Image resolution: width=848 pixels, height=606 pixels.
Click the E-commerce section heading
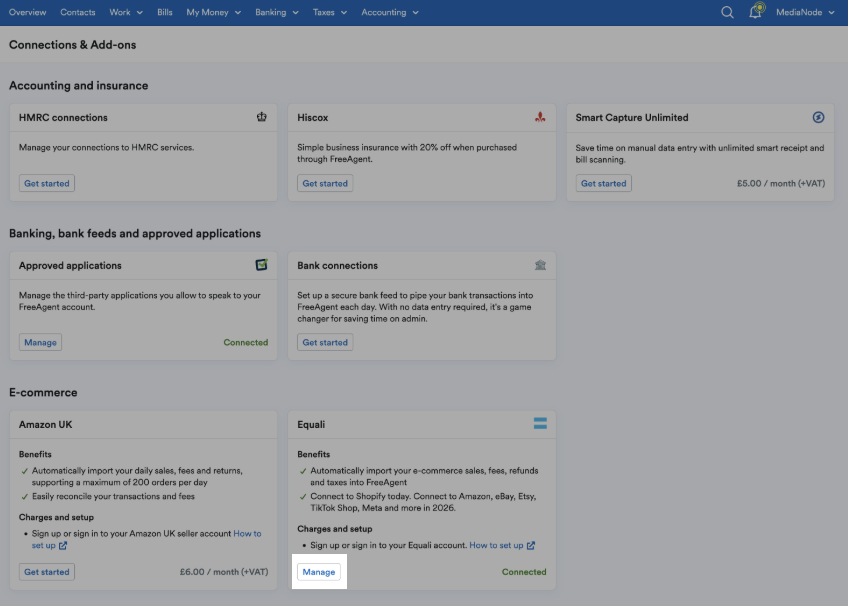(43, 392)
